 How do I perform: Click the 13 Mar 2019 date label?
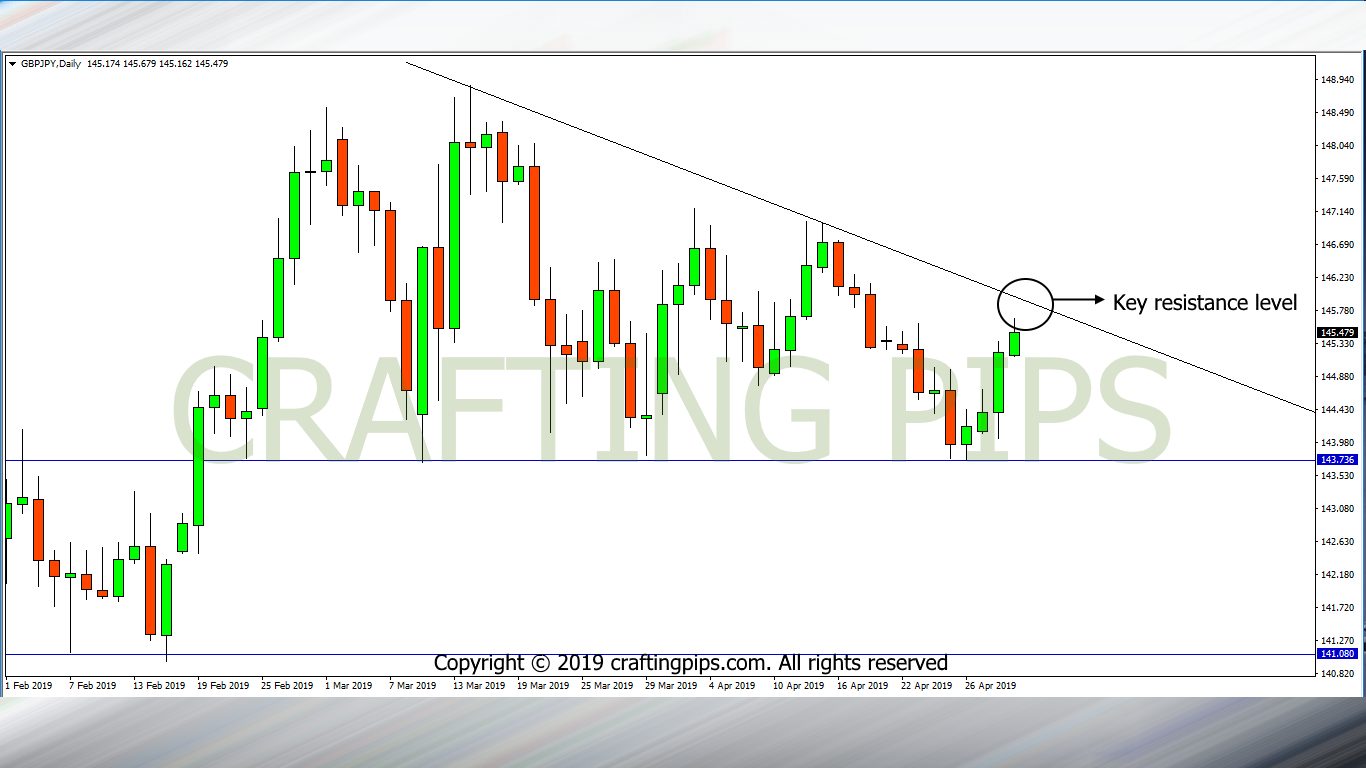coord(478,686)
